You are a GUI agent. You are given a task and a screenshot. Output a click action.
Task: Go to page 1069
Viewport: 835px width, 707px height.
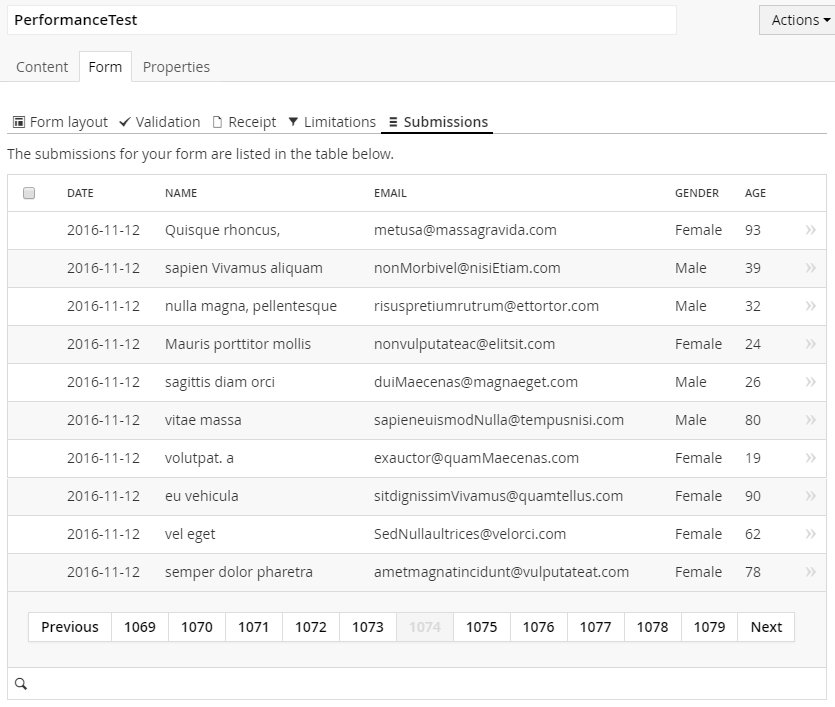pos(140,627)
